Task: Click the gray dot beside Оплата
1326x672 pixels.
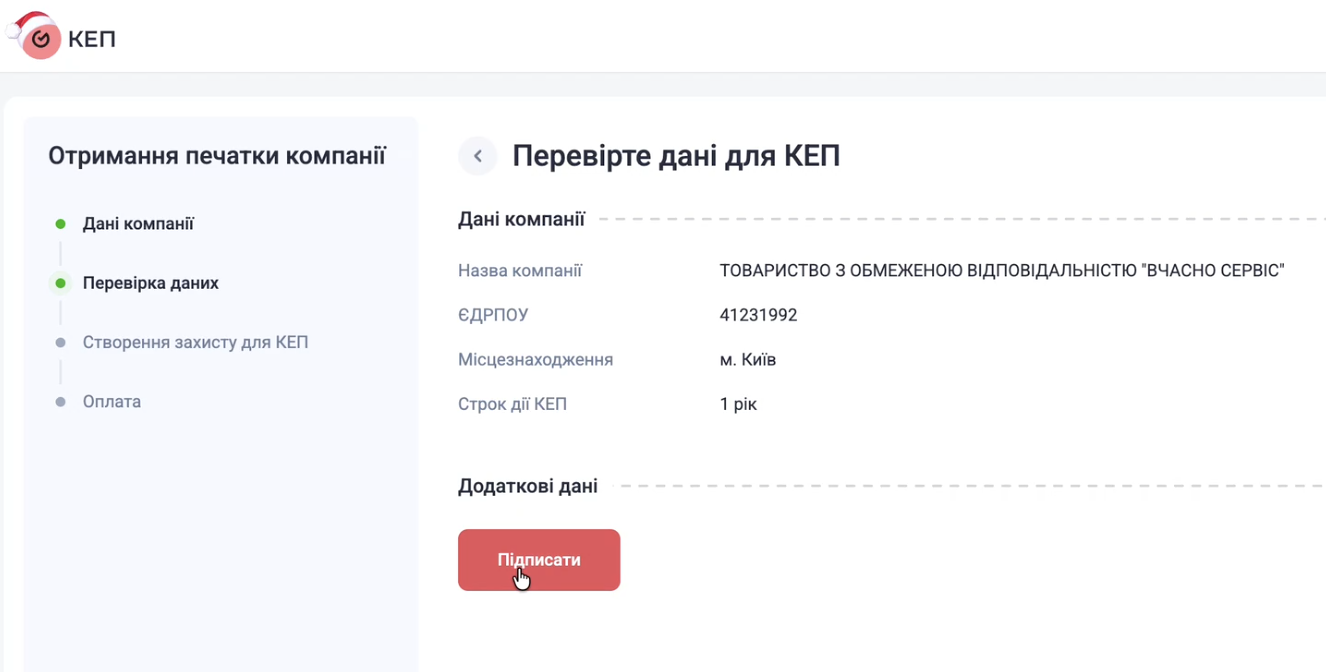Action: (60, 401)
